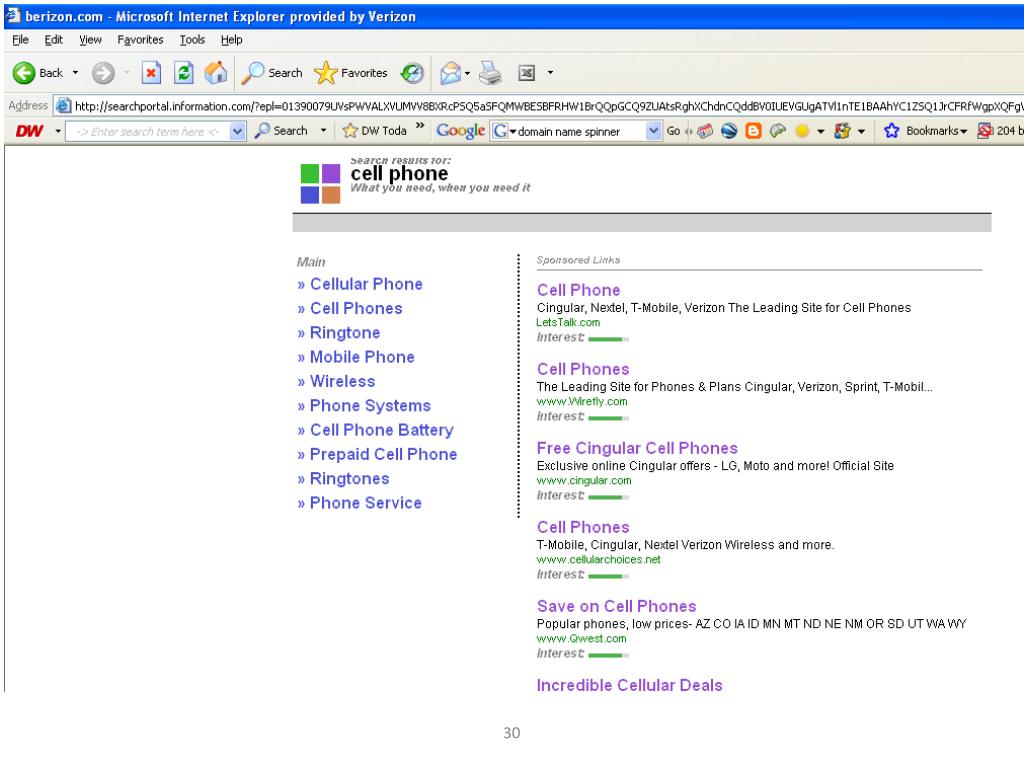This screenshot has width=1024, height=768.
Task: Expand the DW search term combo arrow
Action: [x=238, y=131]
